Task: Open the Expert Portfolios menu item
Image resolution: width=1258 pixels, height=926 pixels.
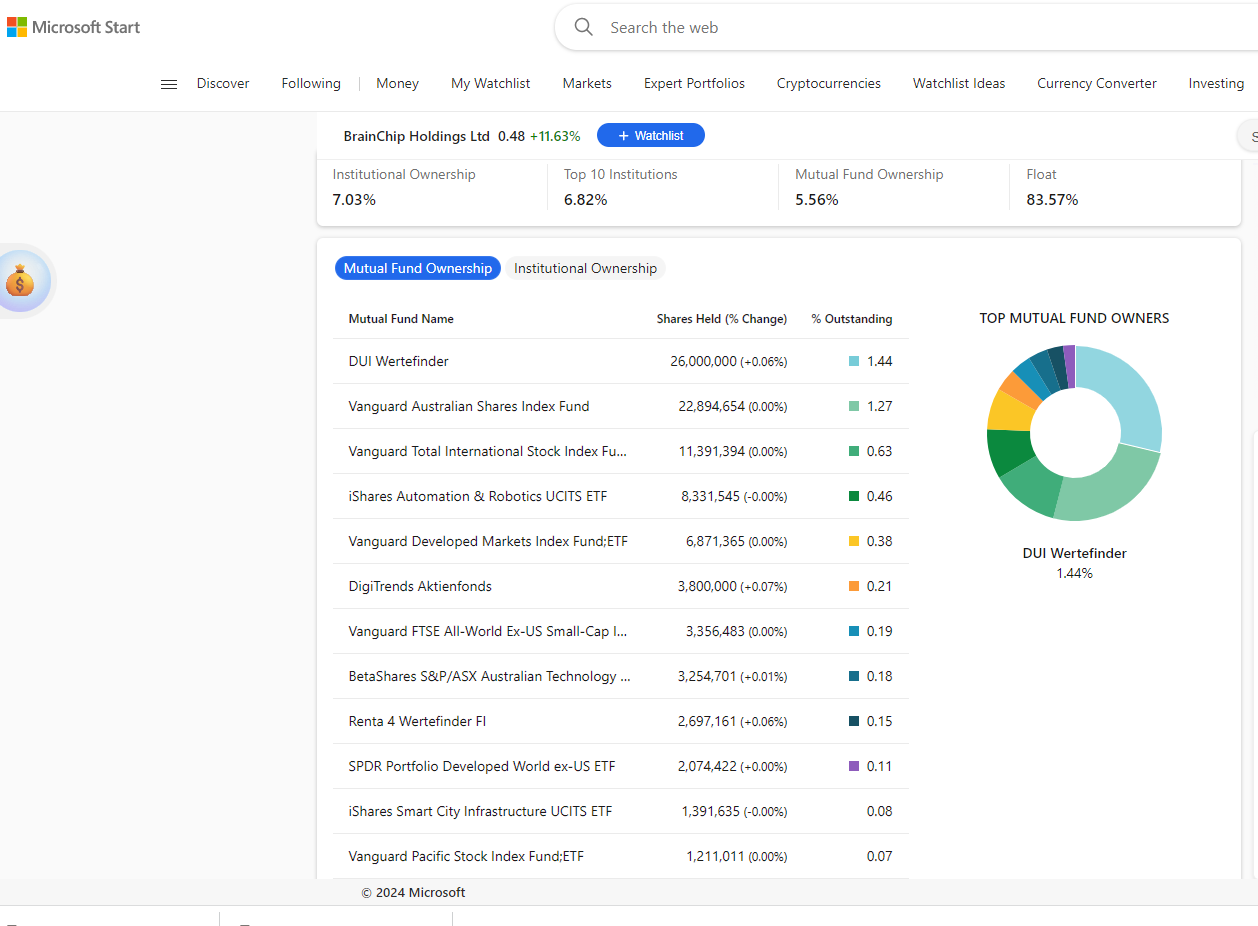Action: (x=694, y=84)
